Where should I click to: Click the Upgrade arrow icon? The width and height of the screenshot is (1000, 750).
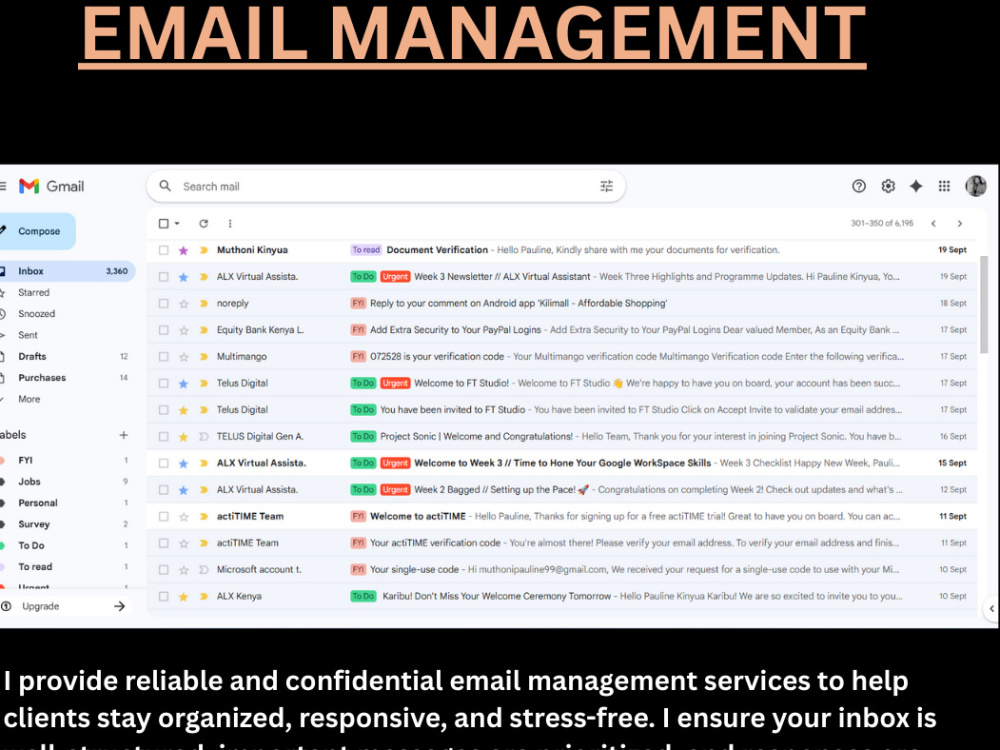pos(119,606)
